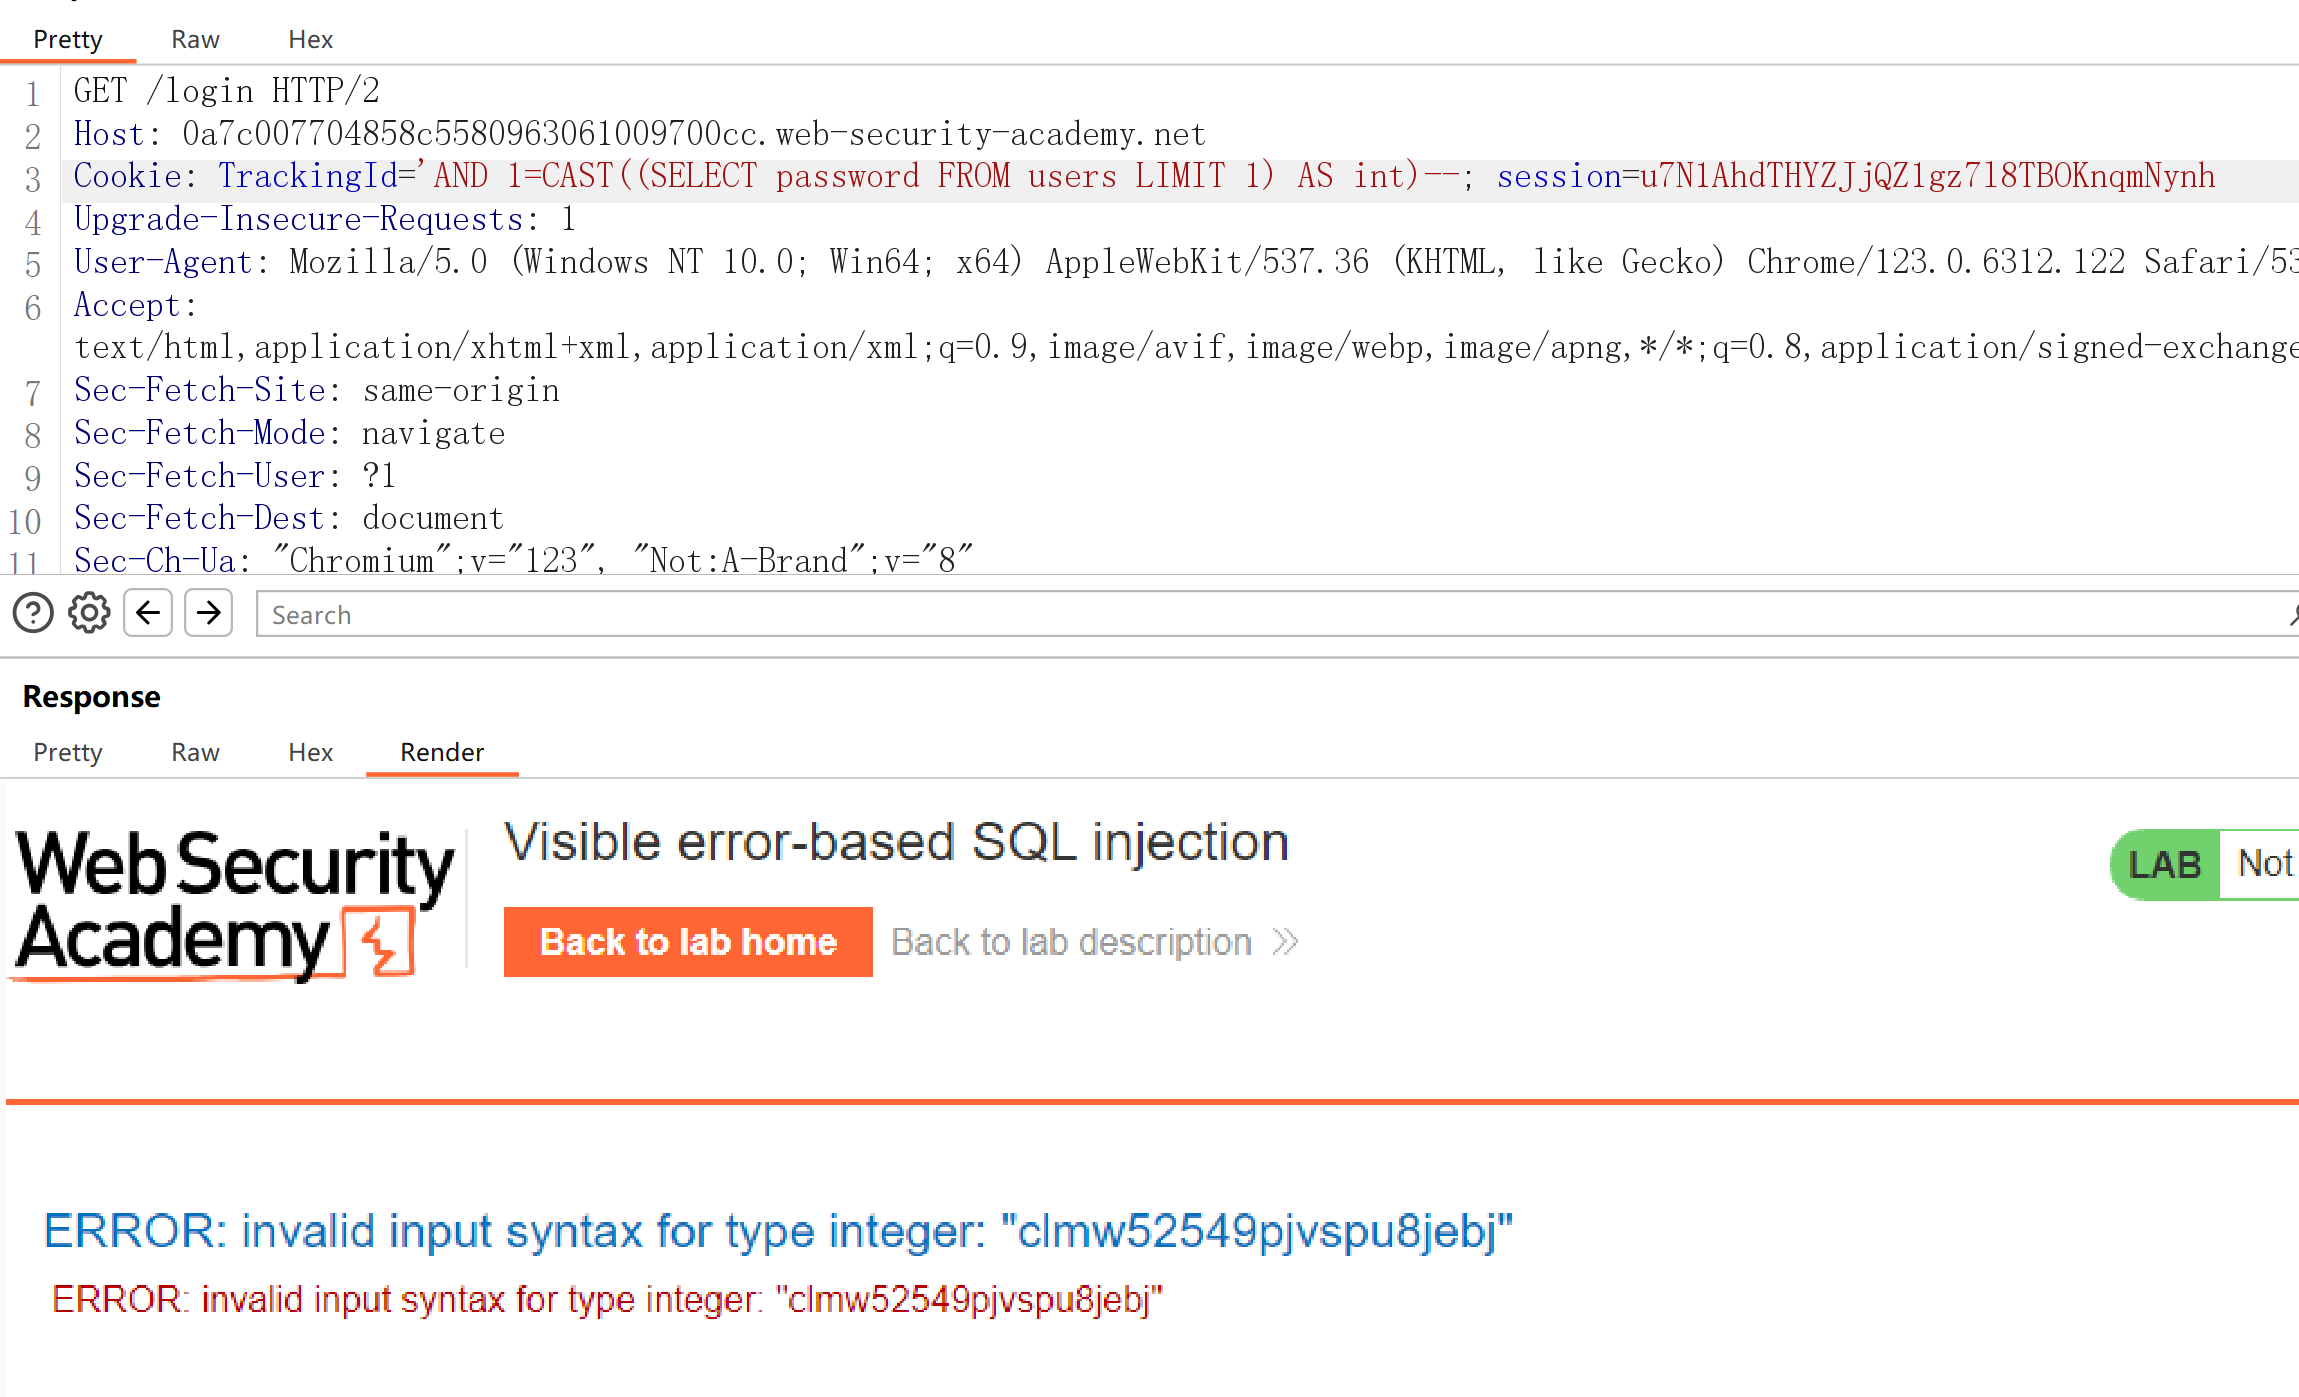2299x1397 pixels.
Task: Click the LAB status badge
Action: coord(2165,865)
